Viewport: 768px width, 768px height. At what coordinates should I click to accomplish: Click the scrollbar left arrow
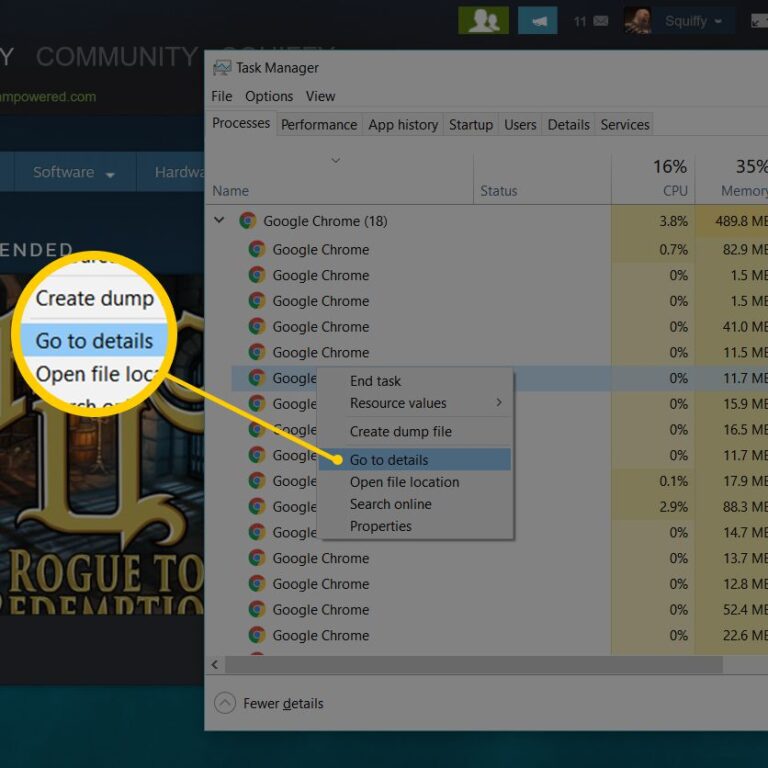click(x=215, y=665)
